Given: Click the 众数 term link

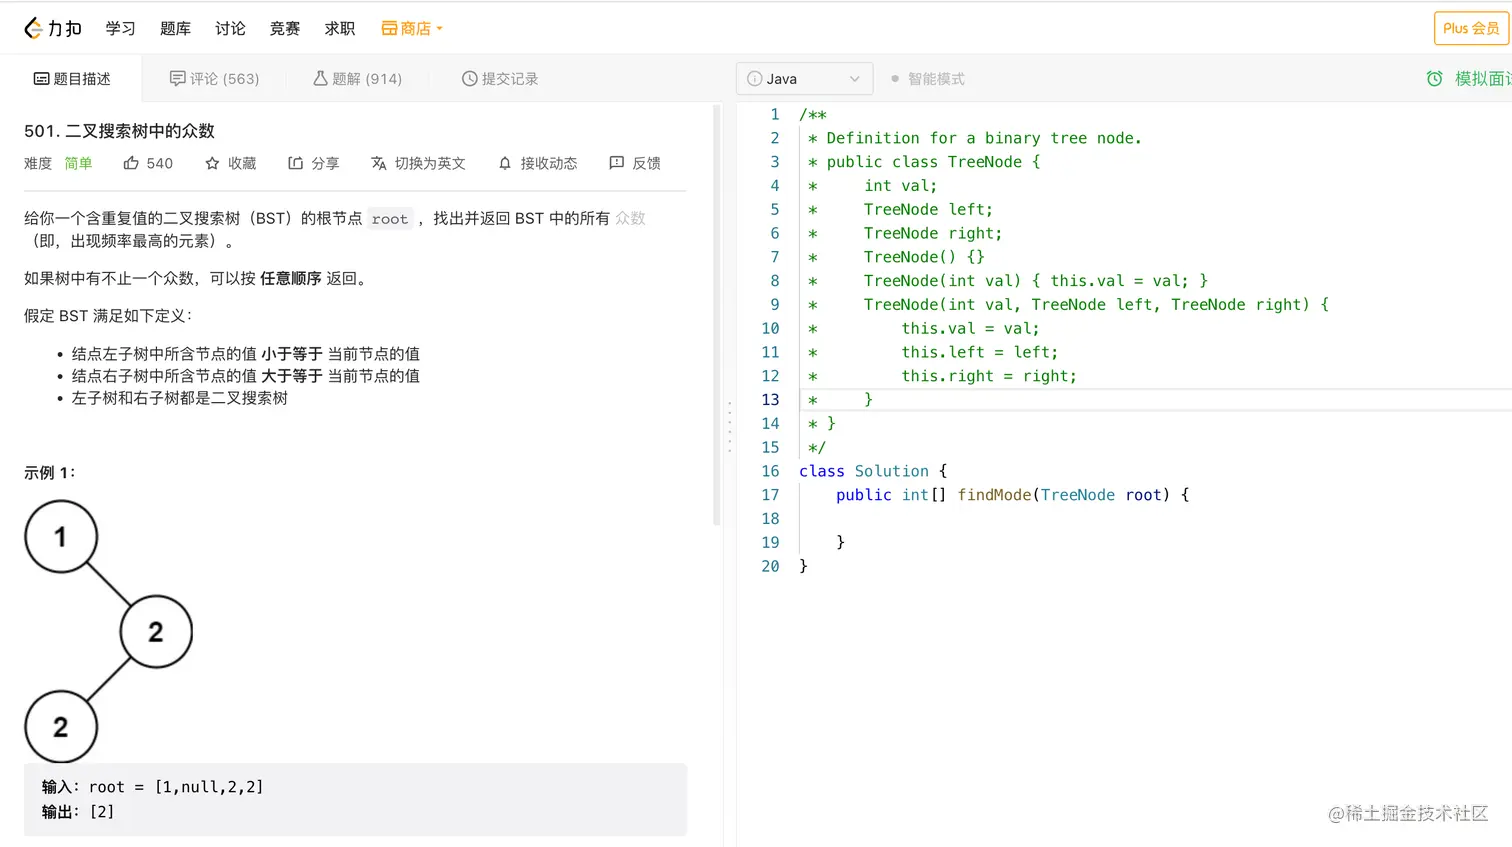Looking at the screenshot, I should pos(630,218).
